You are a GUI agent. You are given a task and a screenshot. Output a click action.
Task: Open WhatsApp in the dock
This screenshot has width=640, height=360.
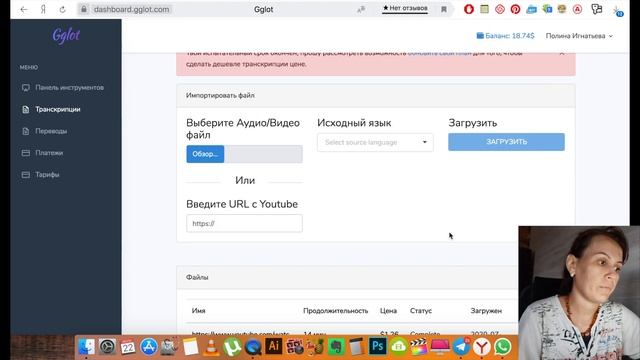click(x=503, y=347)
